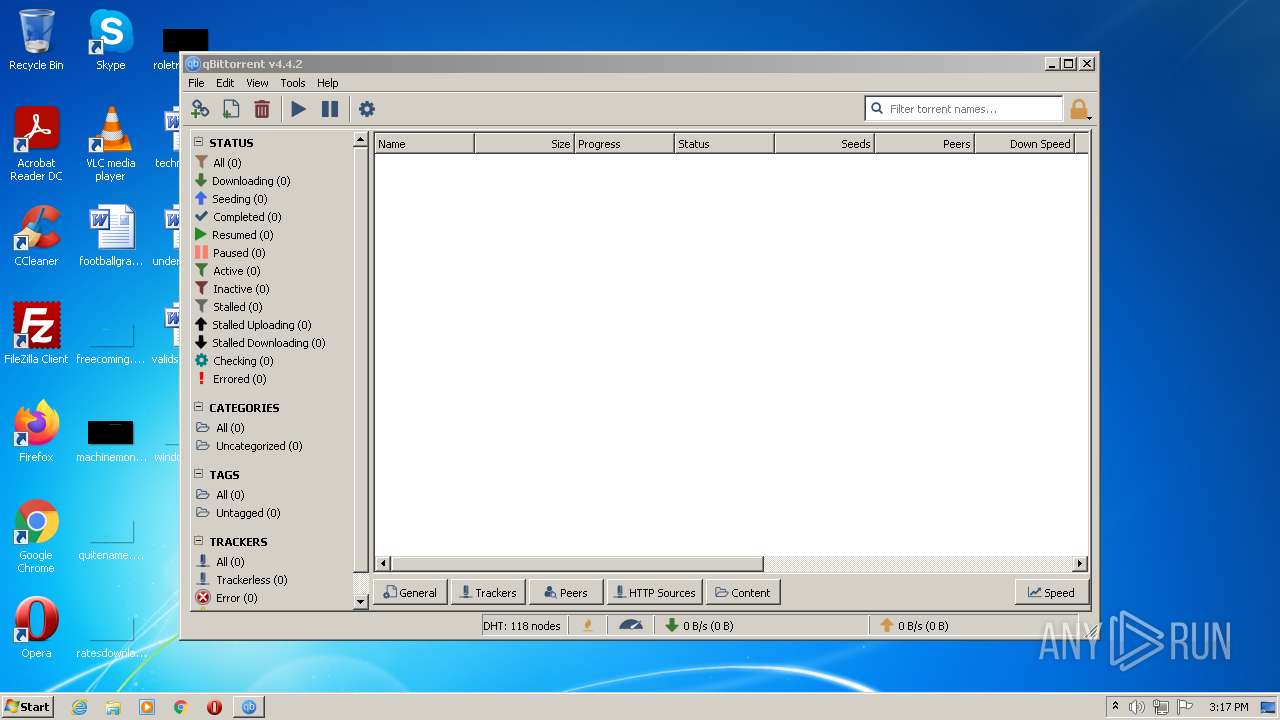Select the Errored (0) filter
This screenshot has height=720, width=1280.
[x=230, y=379]
